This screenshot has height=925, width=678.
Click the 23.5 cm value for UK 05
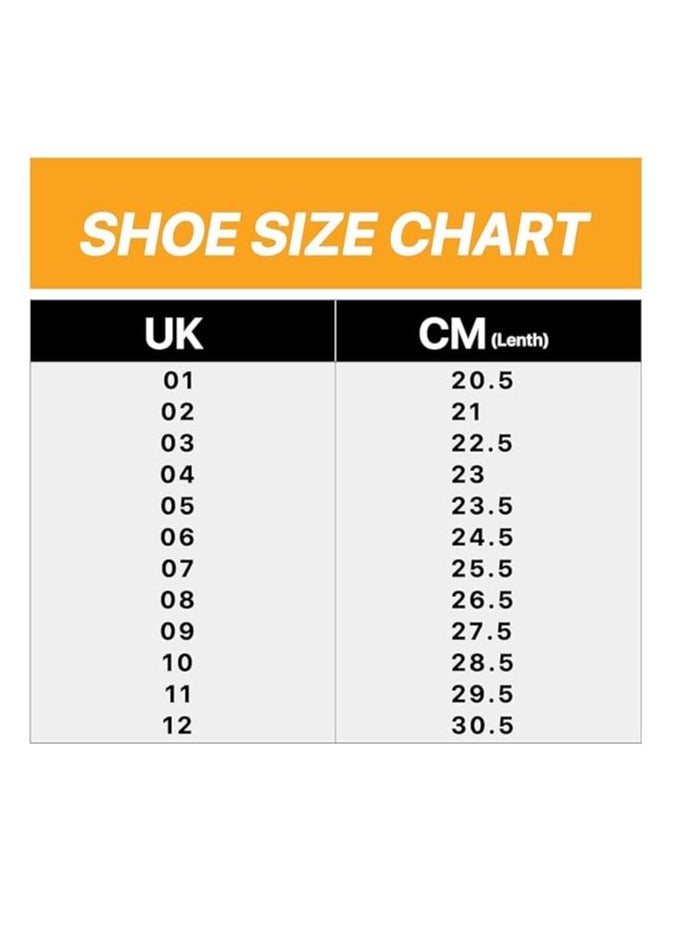pyautogui.click(x=482, y=506)
